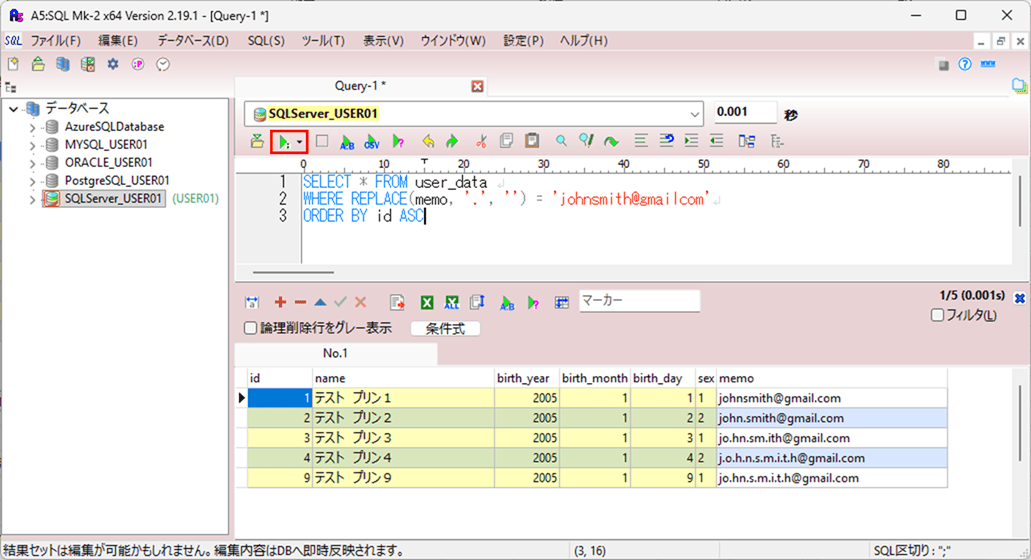Image resolution: width=1031 pixels, height=560 pixels.
Task: Click the clock history icon in main toolbar
Action: (162, 64)
